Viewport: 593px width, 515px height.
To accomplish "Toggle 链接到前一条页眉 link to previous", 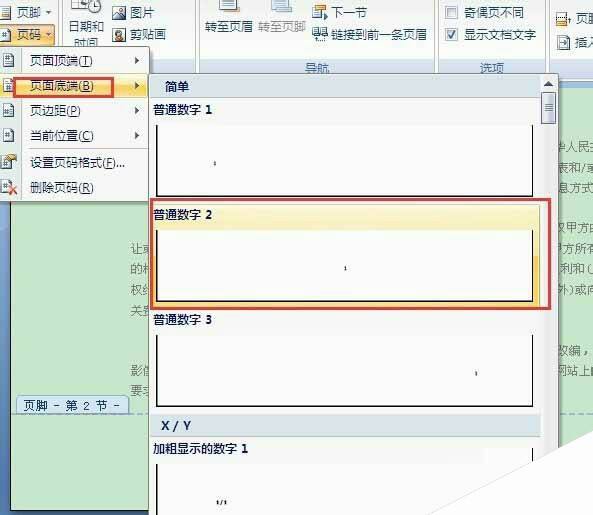I will 369,34.
